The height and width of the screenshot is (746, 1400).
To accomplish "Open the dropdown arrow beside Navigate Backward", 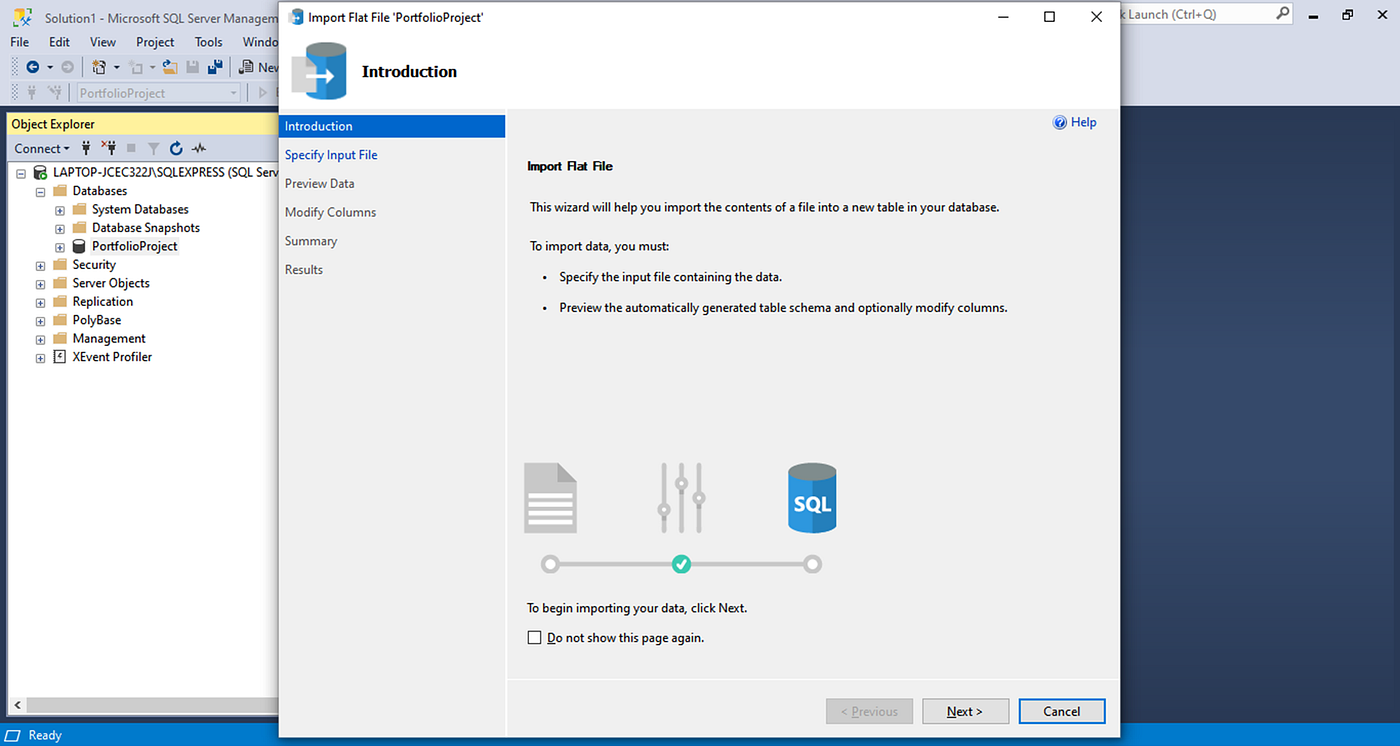I will [x=50, y=67].
